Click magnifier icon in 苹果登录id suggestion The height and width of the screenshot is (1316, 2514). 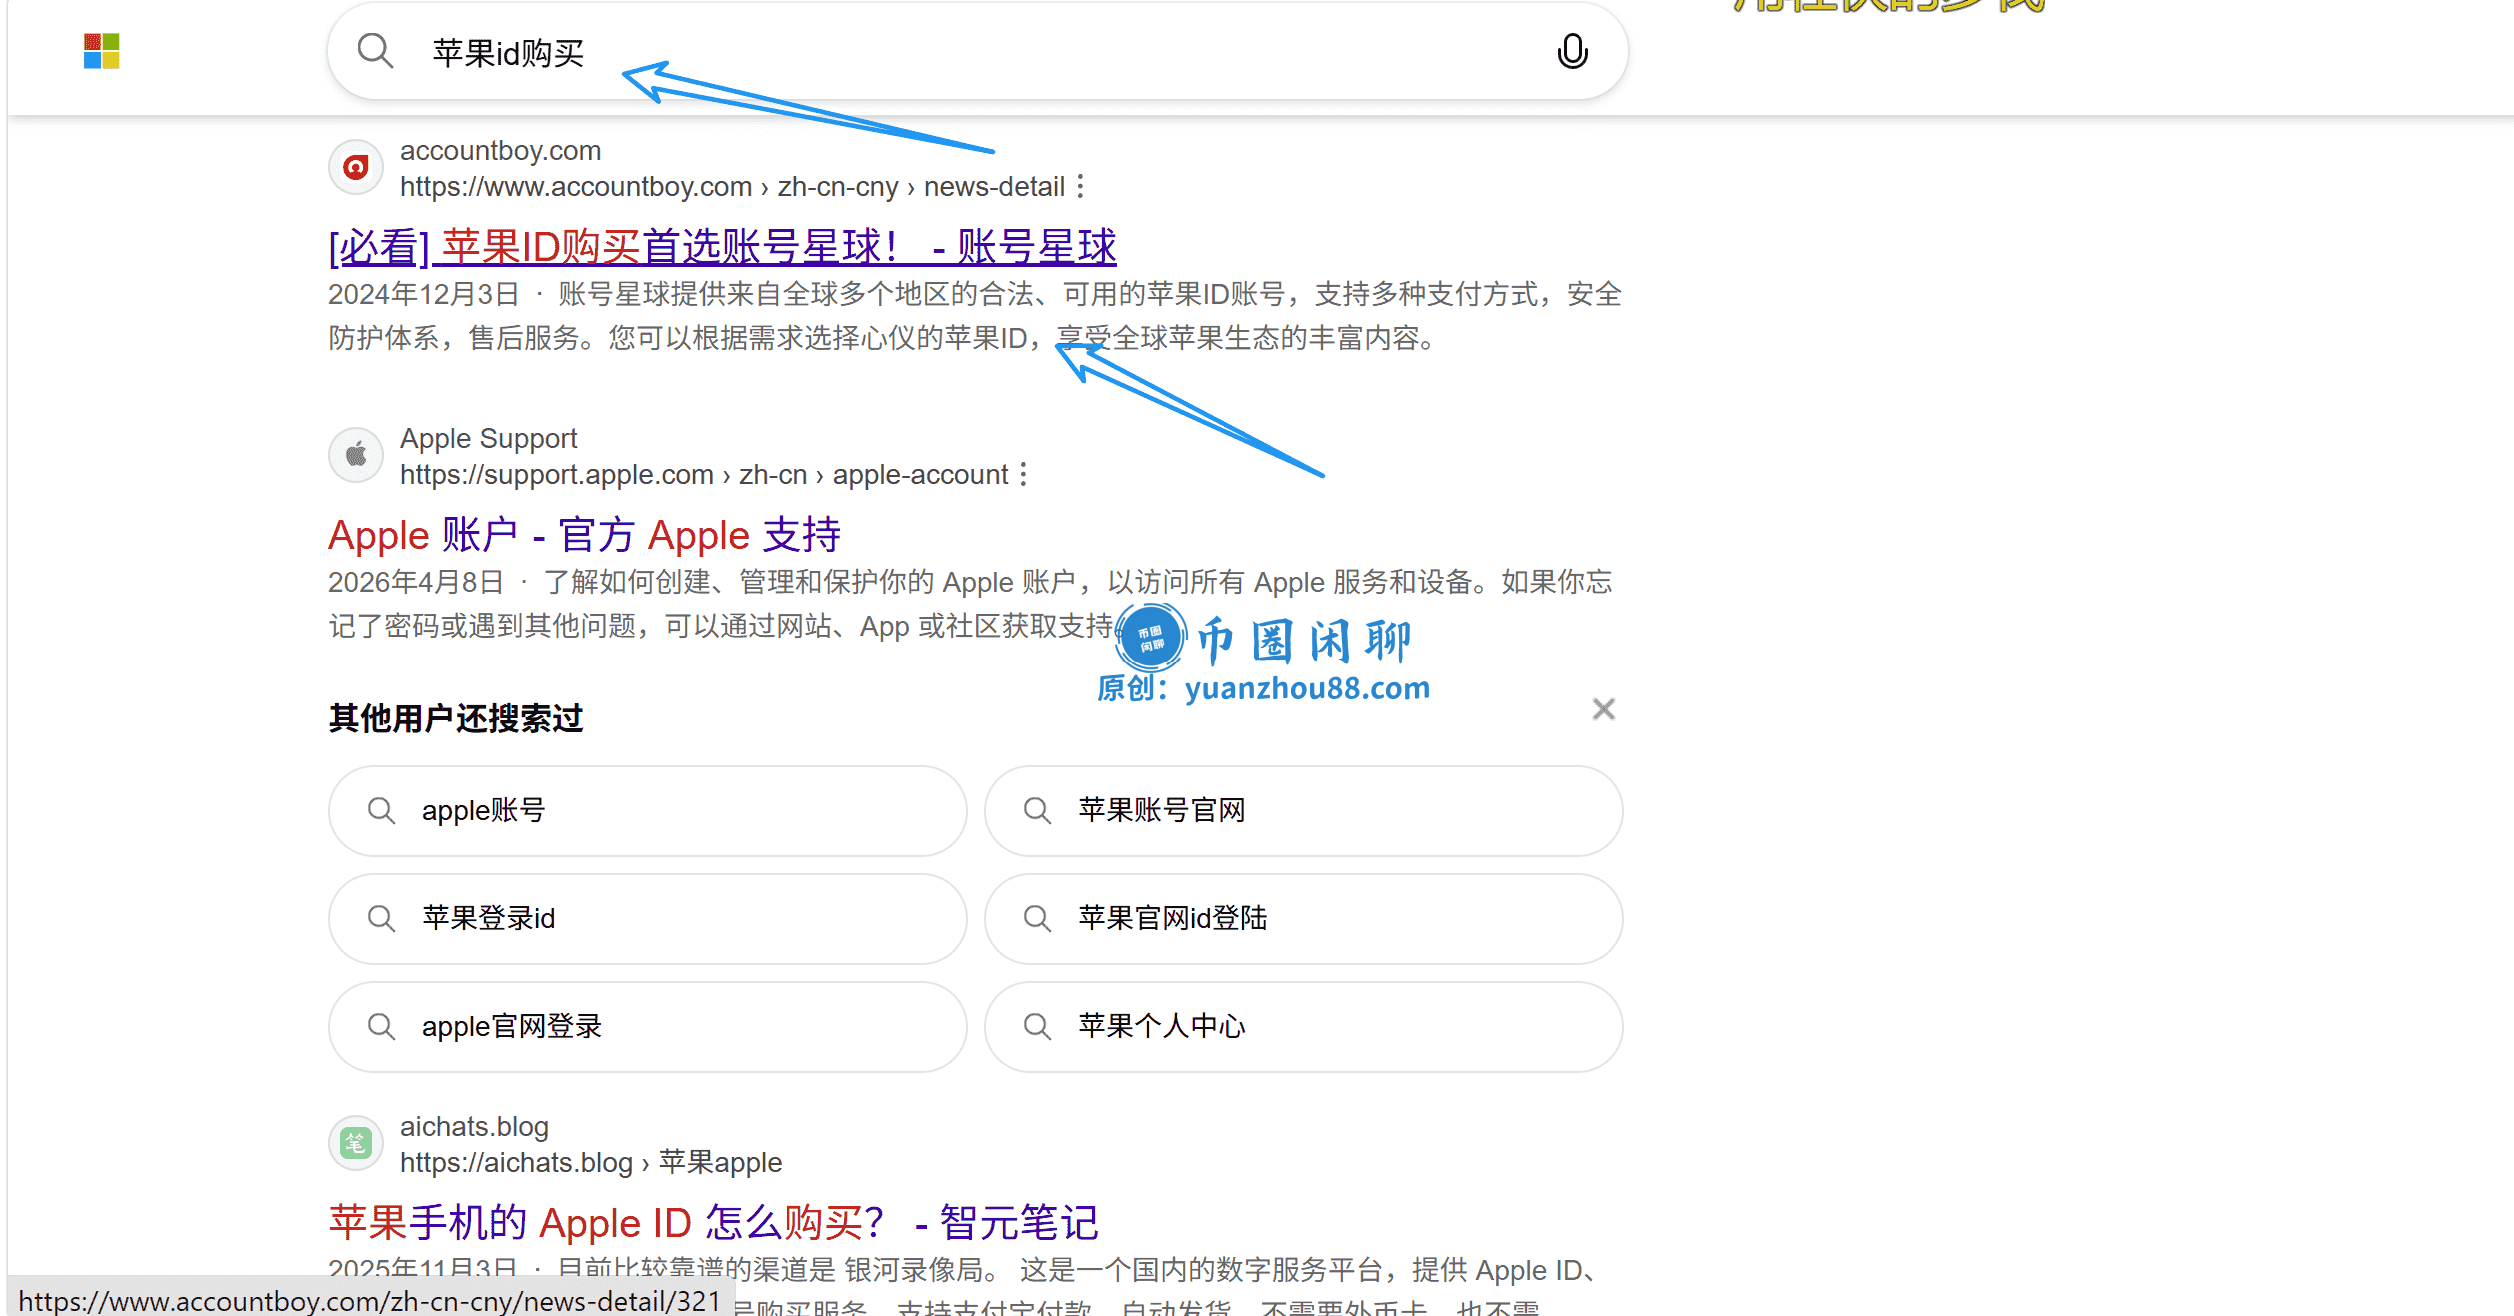pos(381,919)
